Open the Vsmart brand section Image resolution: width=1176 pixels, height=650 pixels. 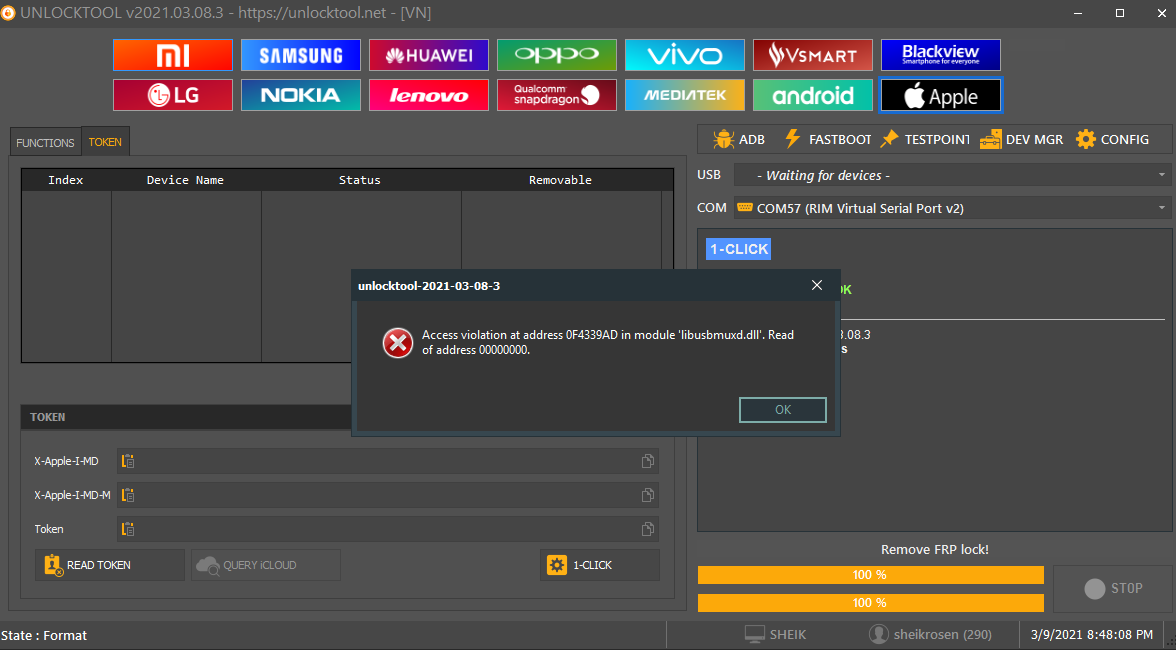(813, 55)
